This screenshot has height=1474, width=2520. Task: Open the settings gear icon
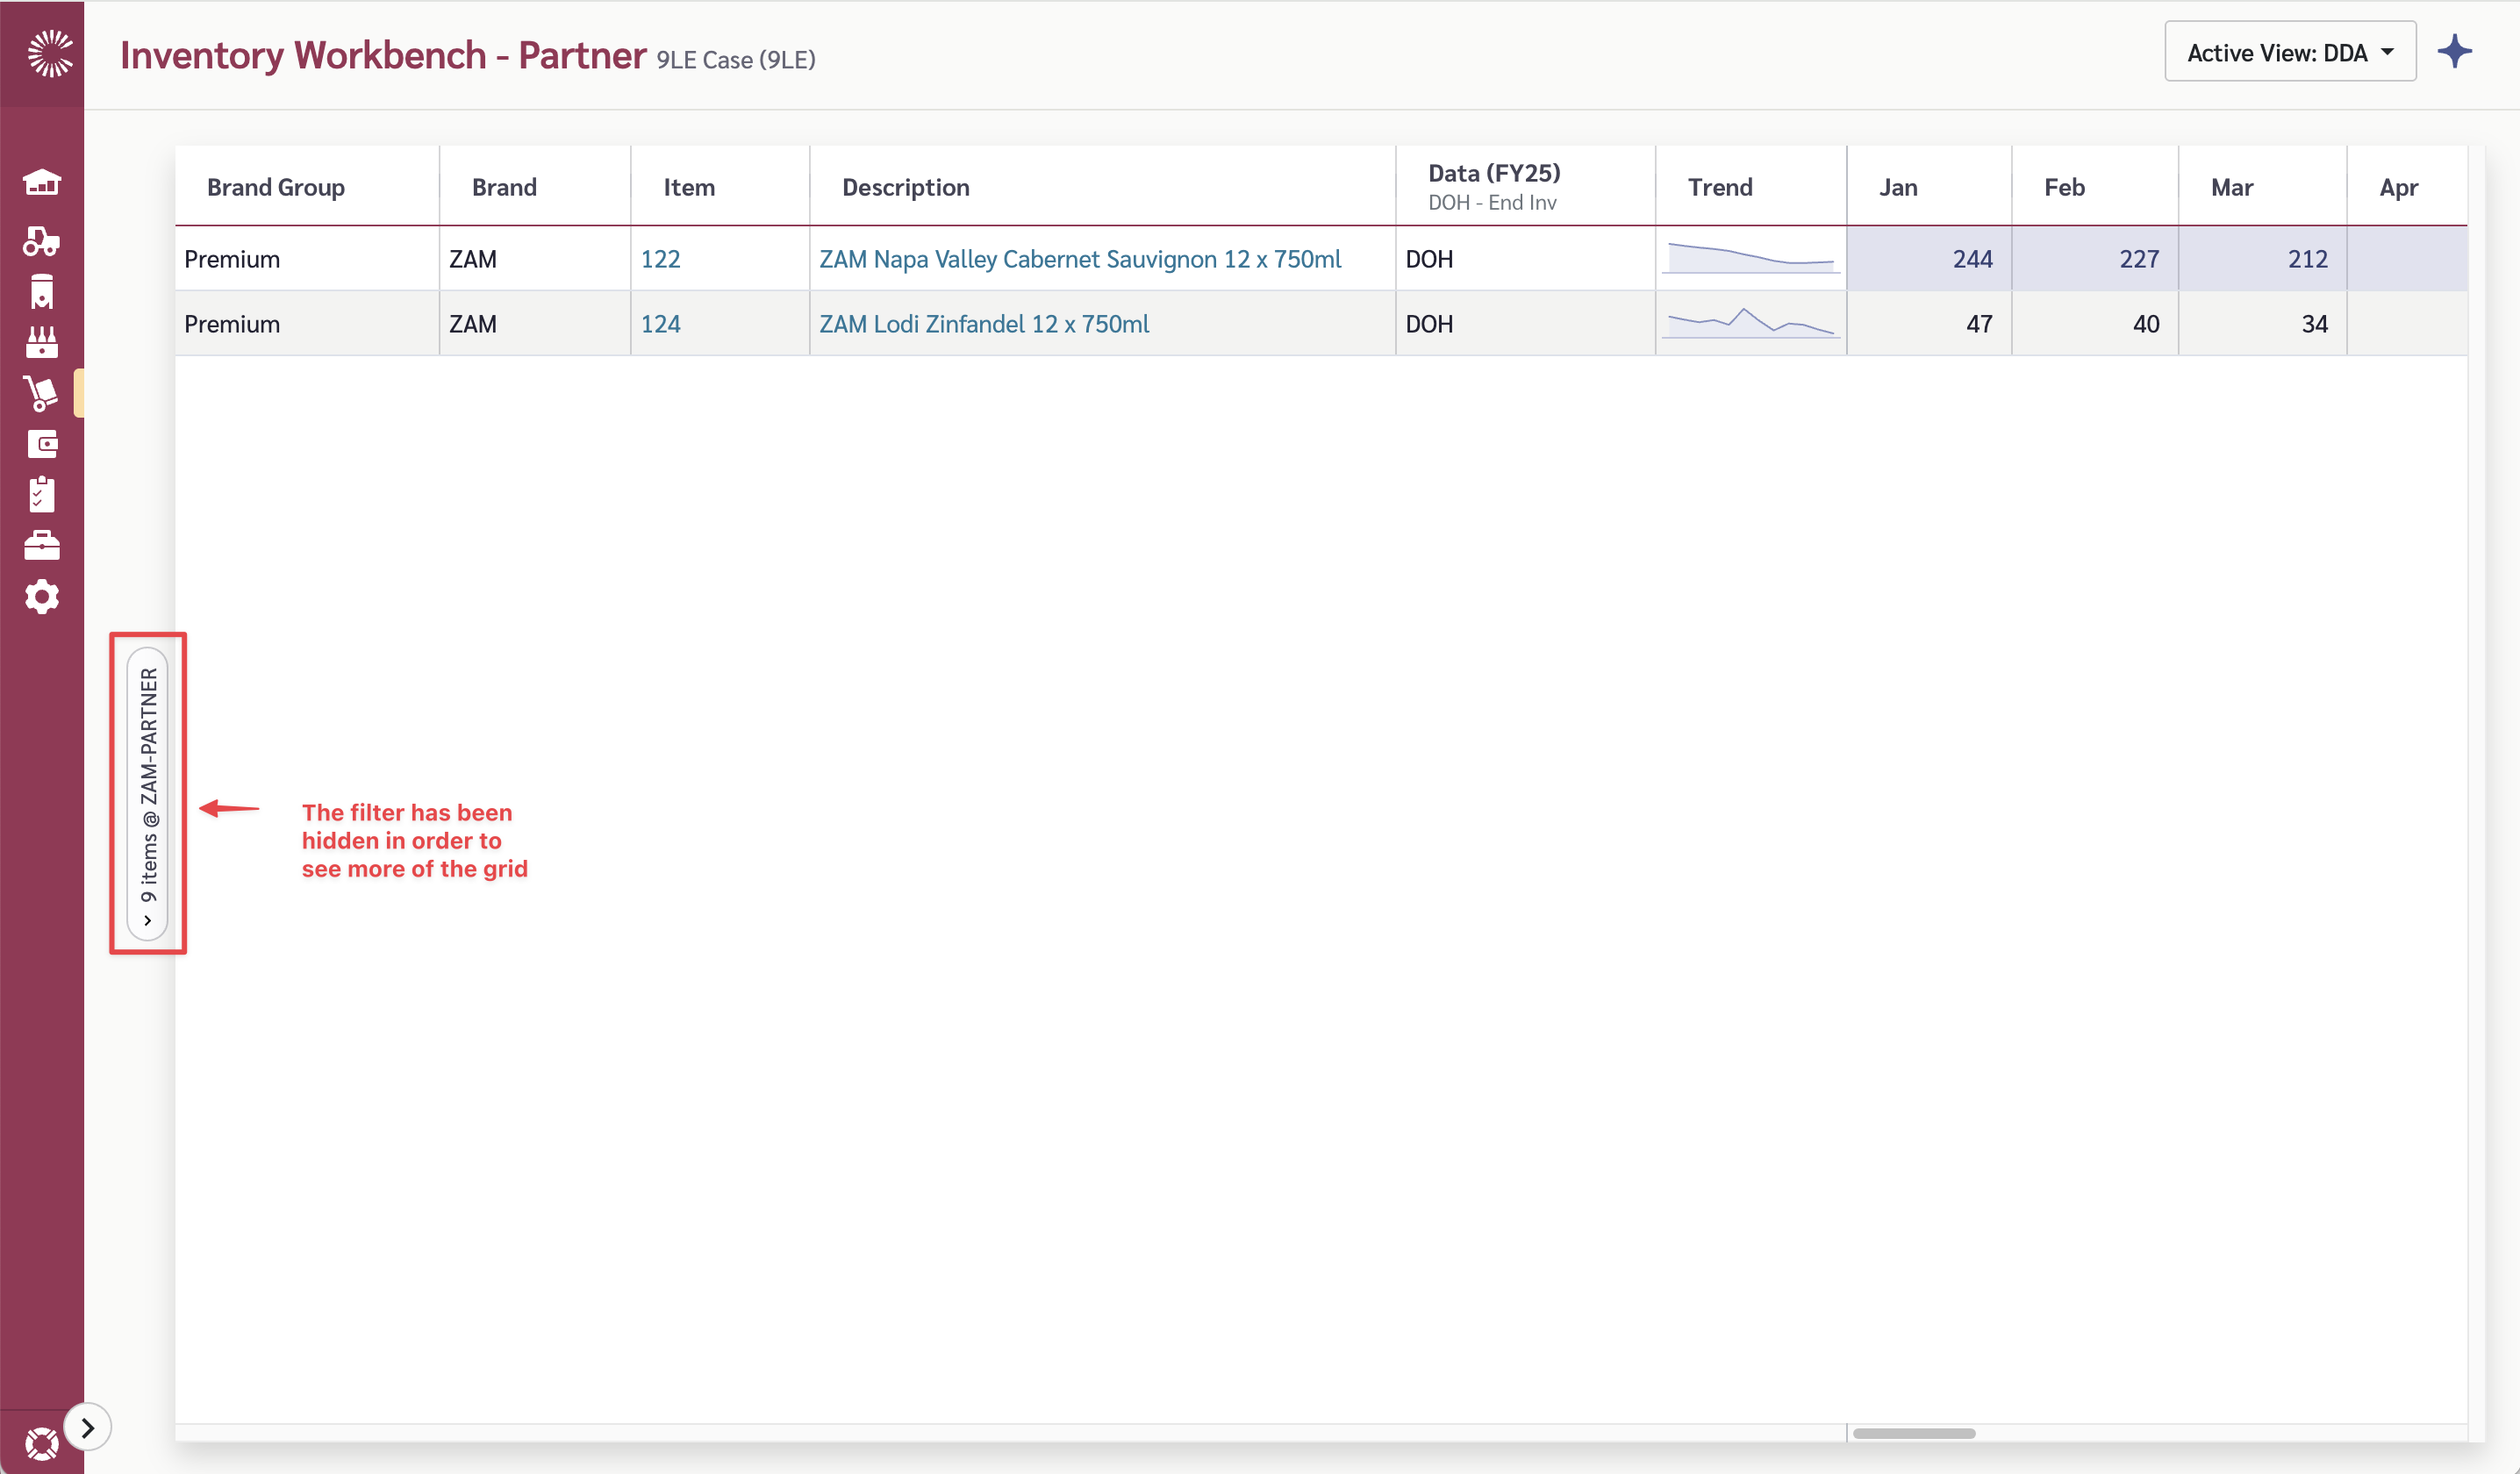42,597
